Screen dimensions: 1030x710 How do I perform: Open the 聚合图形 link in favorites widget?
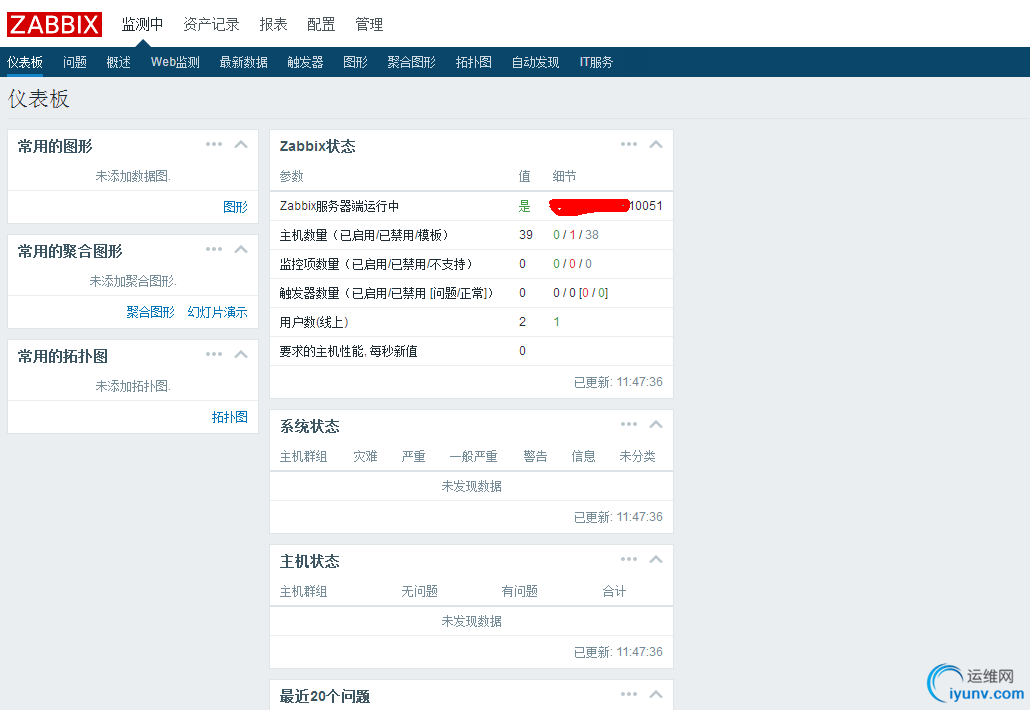coord(150,312)
